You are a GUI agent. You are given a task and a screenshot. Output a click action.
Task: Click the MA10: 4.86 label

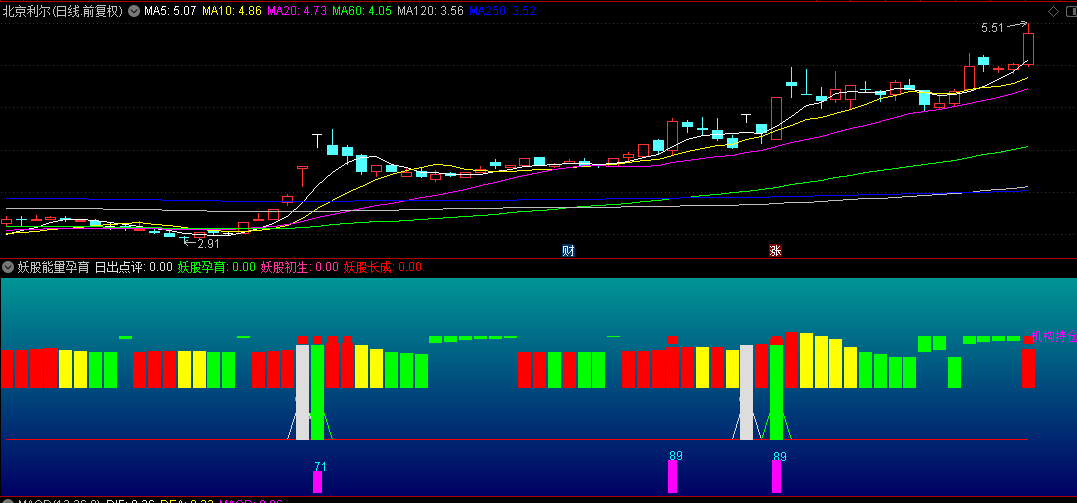pos(231,11)
